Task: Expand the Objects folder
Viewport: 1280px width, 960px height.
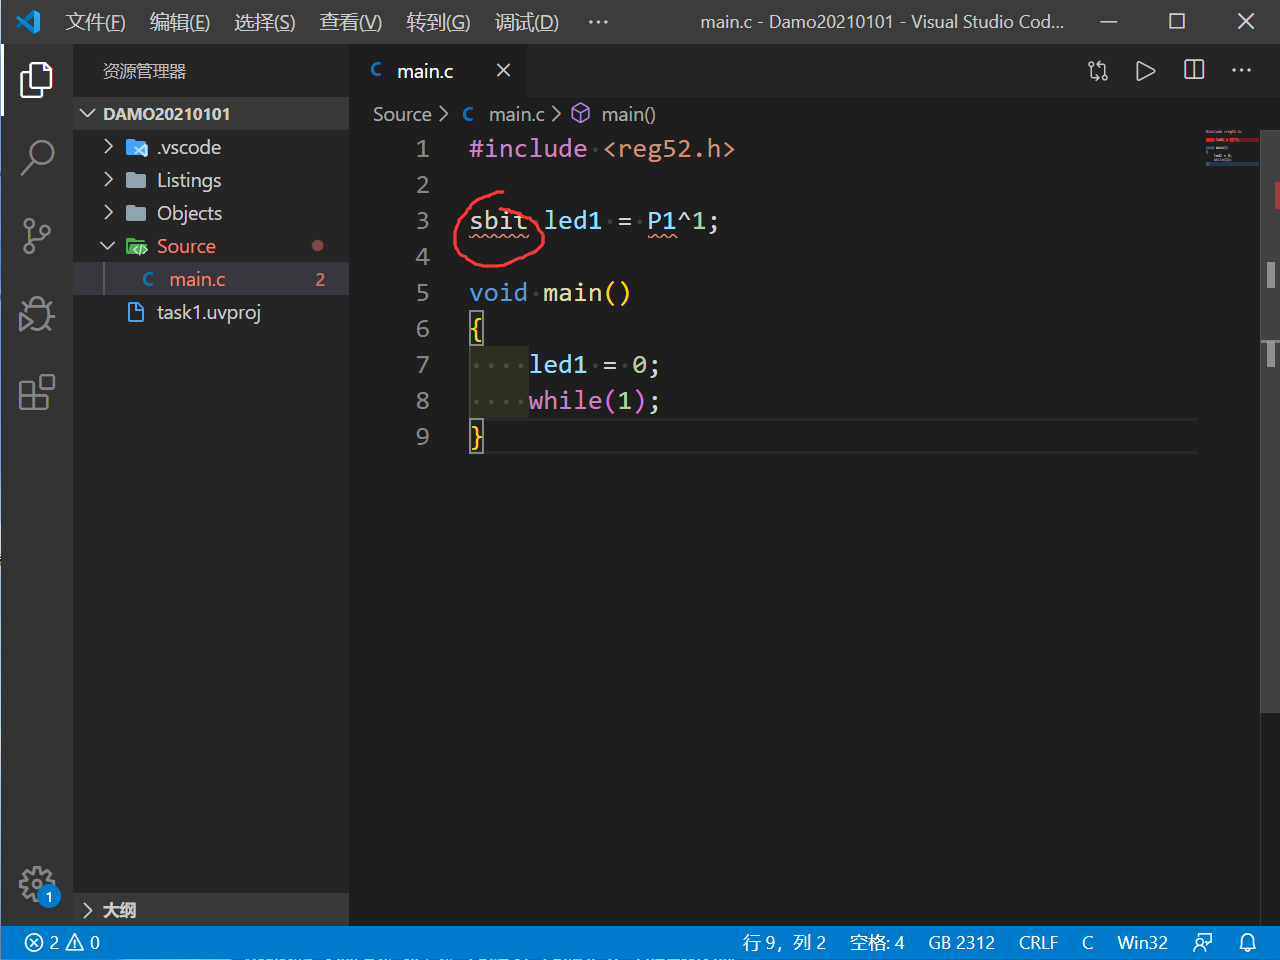Action: tap(110, 213)
